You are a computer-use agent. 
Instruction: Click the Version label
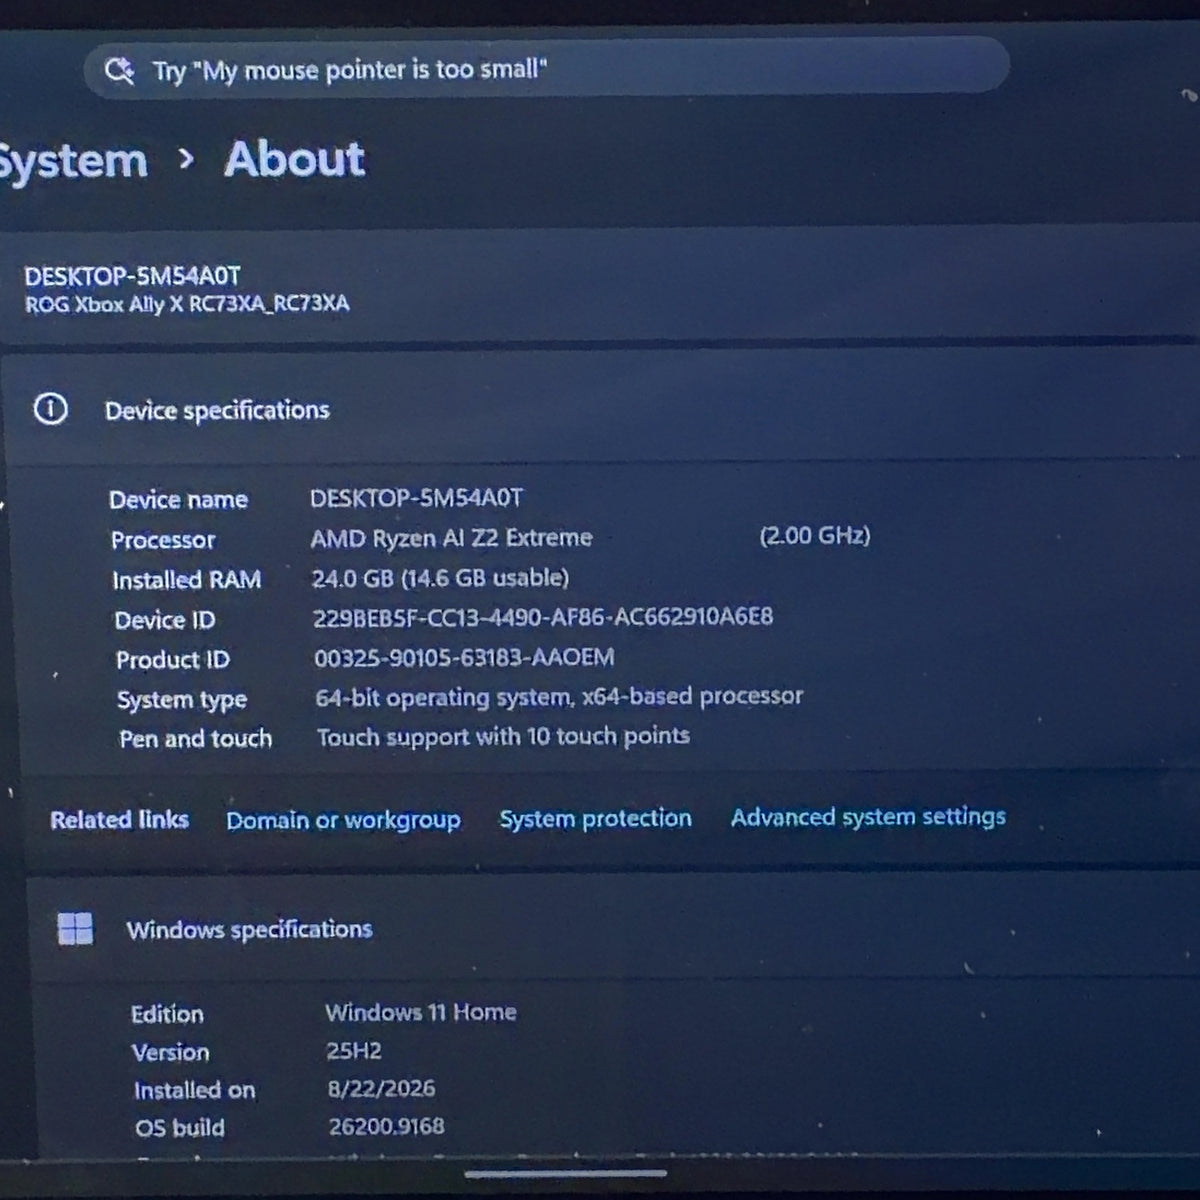pyautogui.click(x=170, y=1052)
